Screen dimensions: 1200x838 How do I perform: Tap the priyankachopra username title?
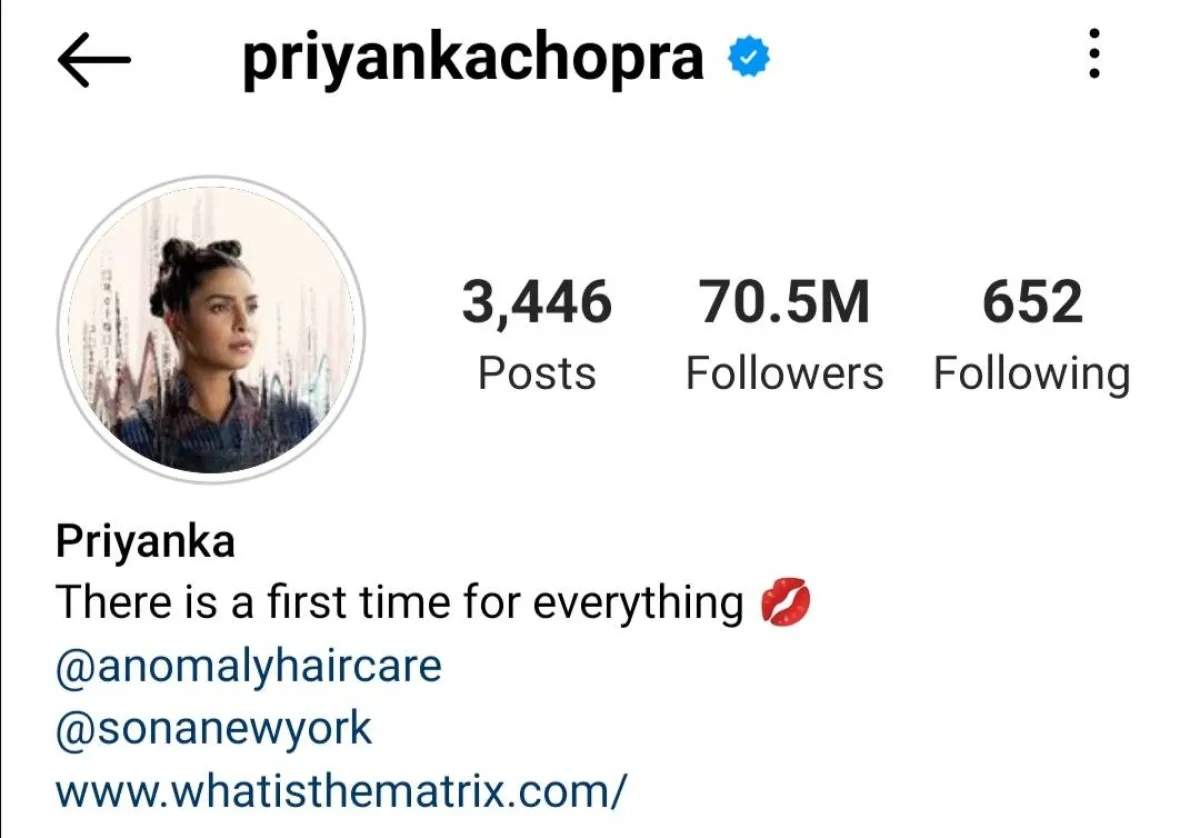(x=473, y=59)
